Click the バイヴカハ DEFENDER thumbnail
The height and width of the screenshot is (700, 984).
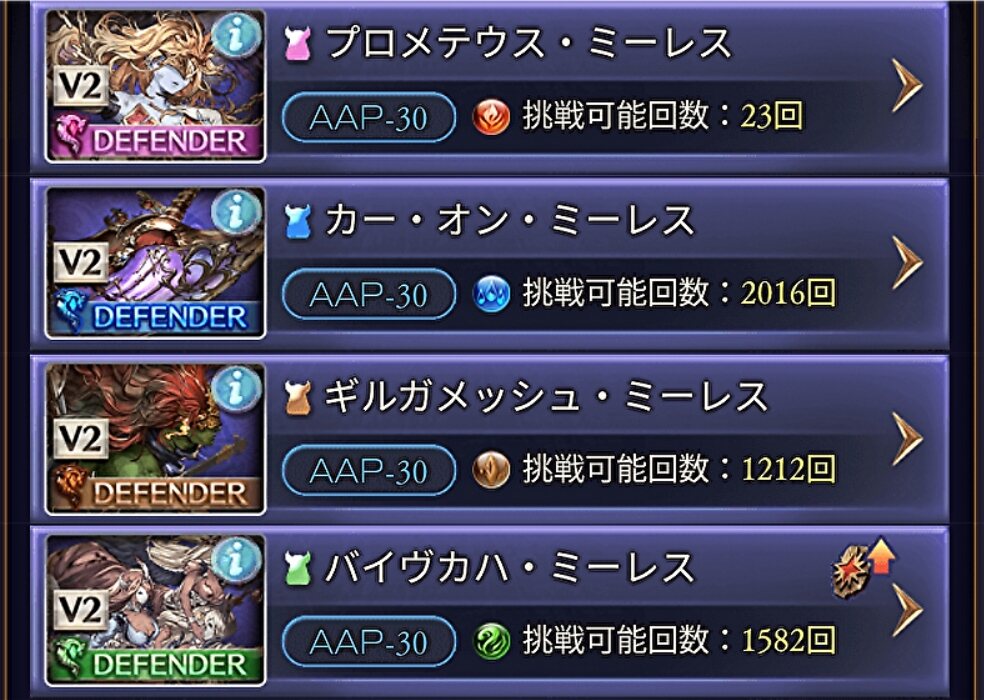click(155, 610)
